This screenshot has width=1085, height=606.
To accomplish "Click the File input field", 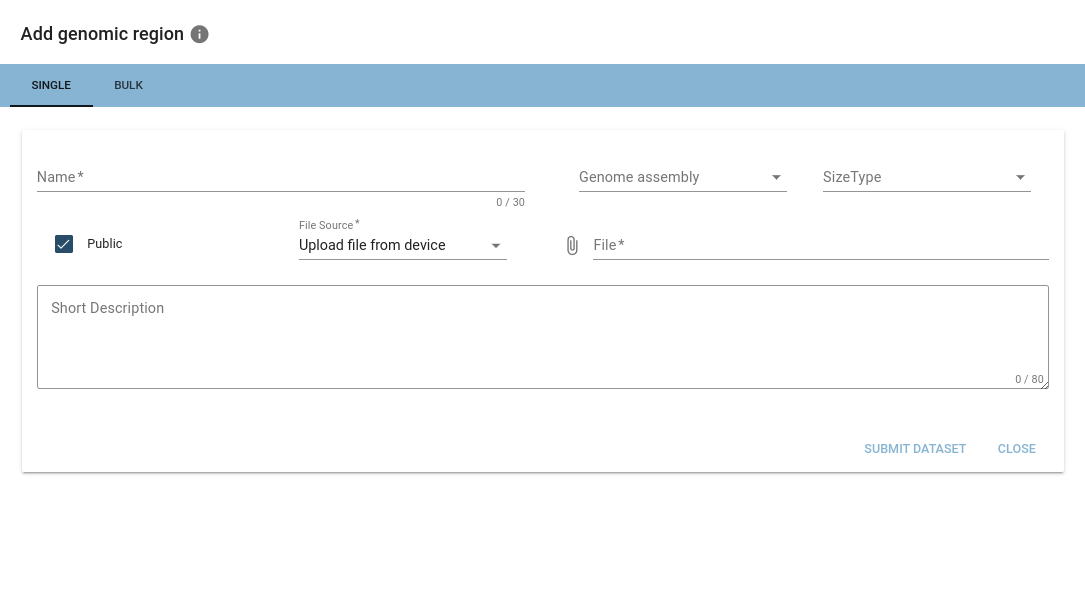I will coord(820,245).
